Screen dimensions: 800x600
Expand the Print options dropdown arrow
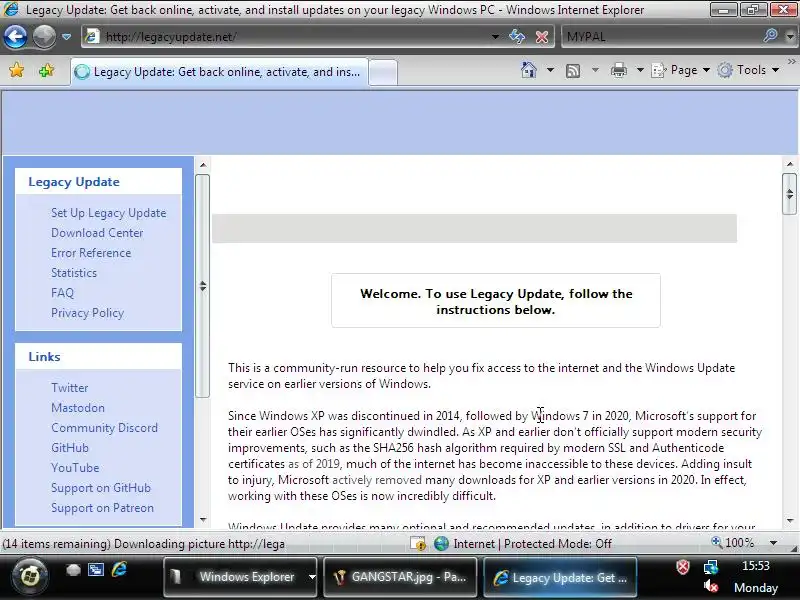click(640, 70)
